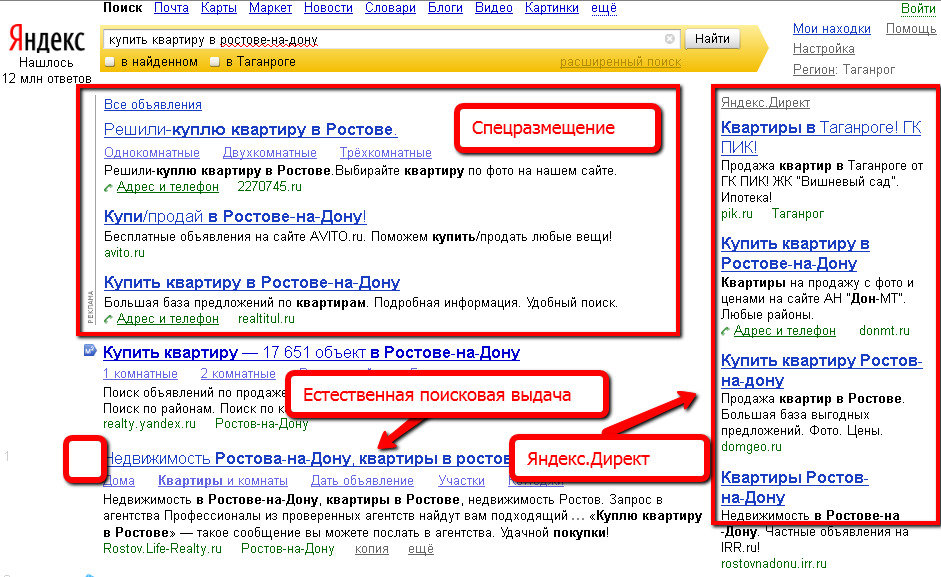Open «Адрес и телефон» for donmt.ru

click(x=784, y=331)
